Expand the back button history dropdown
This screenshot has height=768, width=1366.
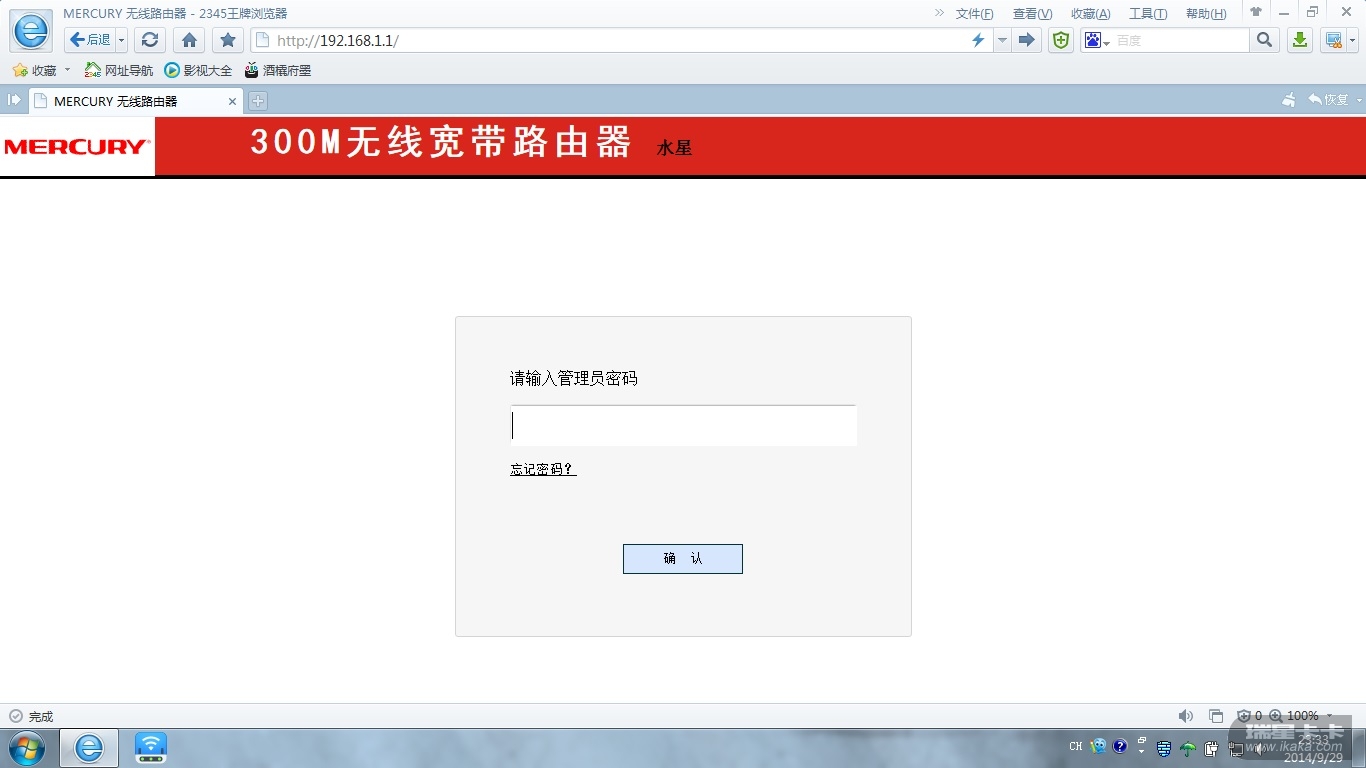122,40
